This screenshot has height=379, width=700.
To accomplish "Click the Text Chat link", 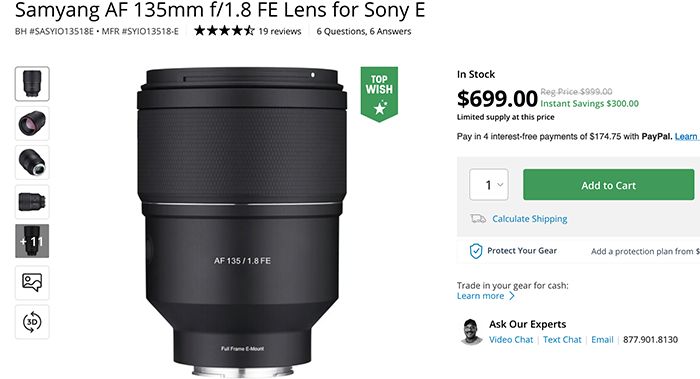I will (x=562, y=340).
